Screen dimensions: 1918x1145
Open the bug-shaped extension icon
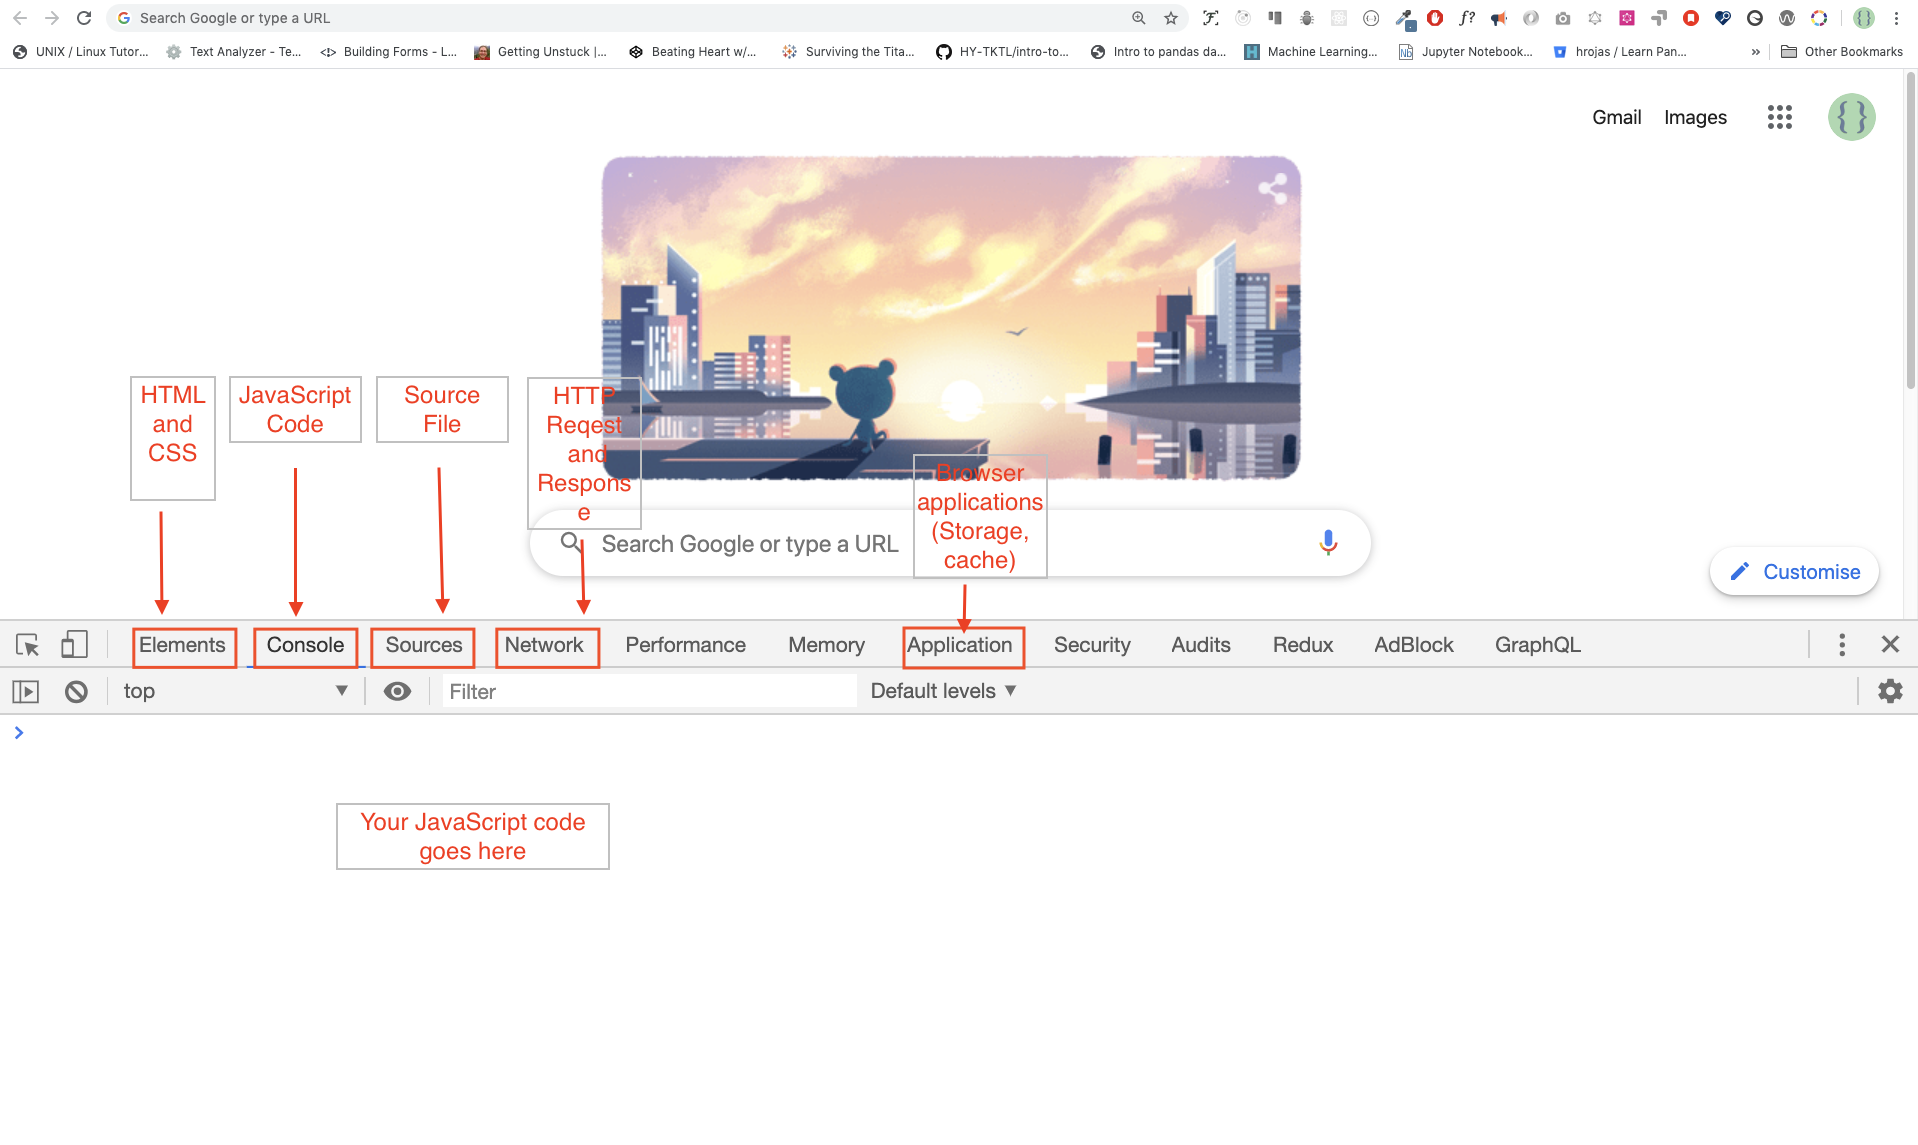[1307, 18]
